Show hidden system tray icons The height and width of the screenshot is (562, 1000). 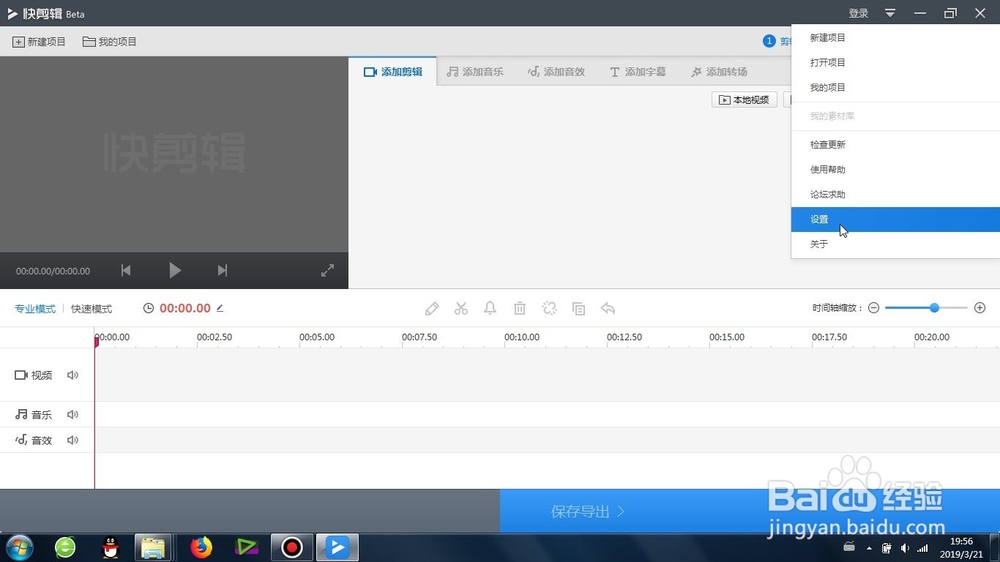(x=869, y=548)
